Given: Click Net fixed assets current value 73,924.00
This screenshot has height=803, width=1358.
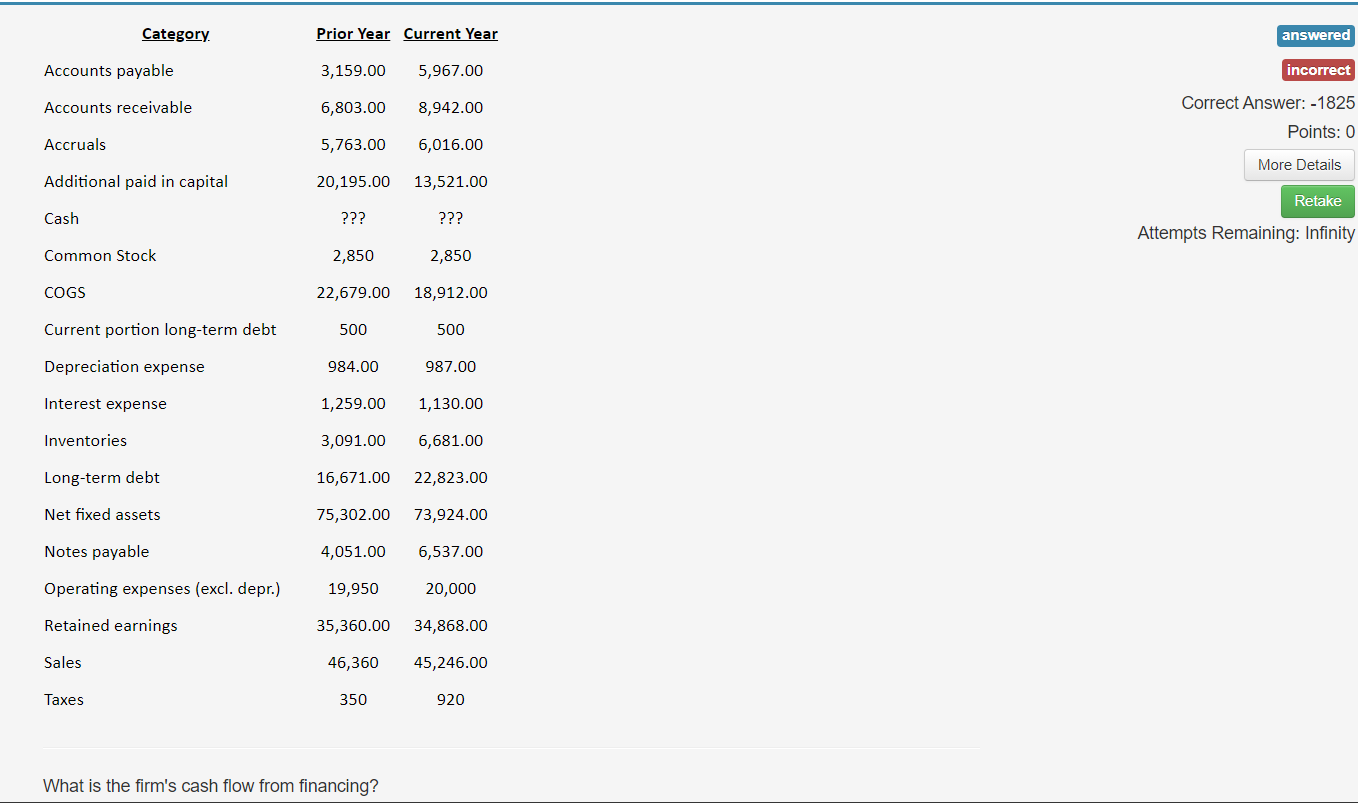Looking at the screenshot, I should tap(451, 515).
